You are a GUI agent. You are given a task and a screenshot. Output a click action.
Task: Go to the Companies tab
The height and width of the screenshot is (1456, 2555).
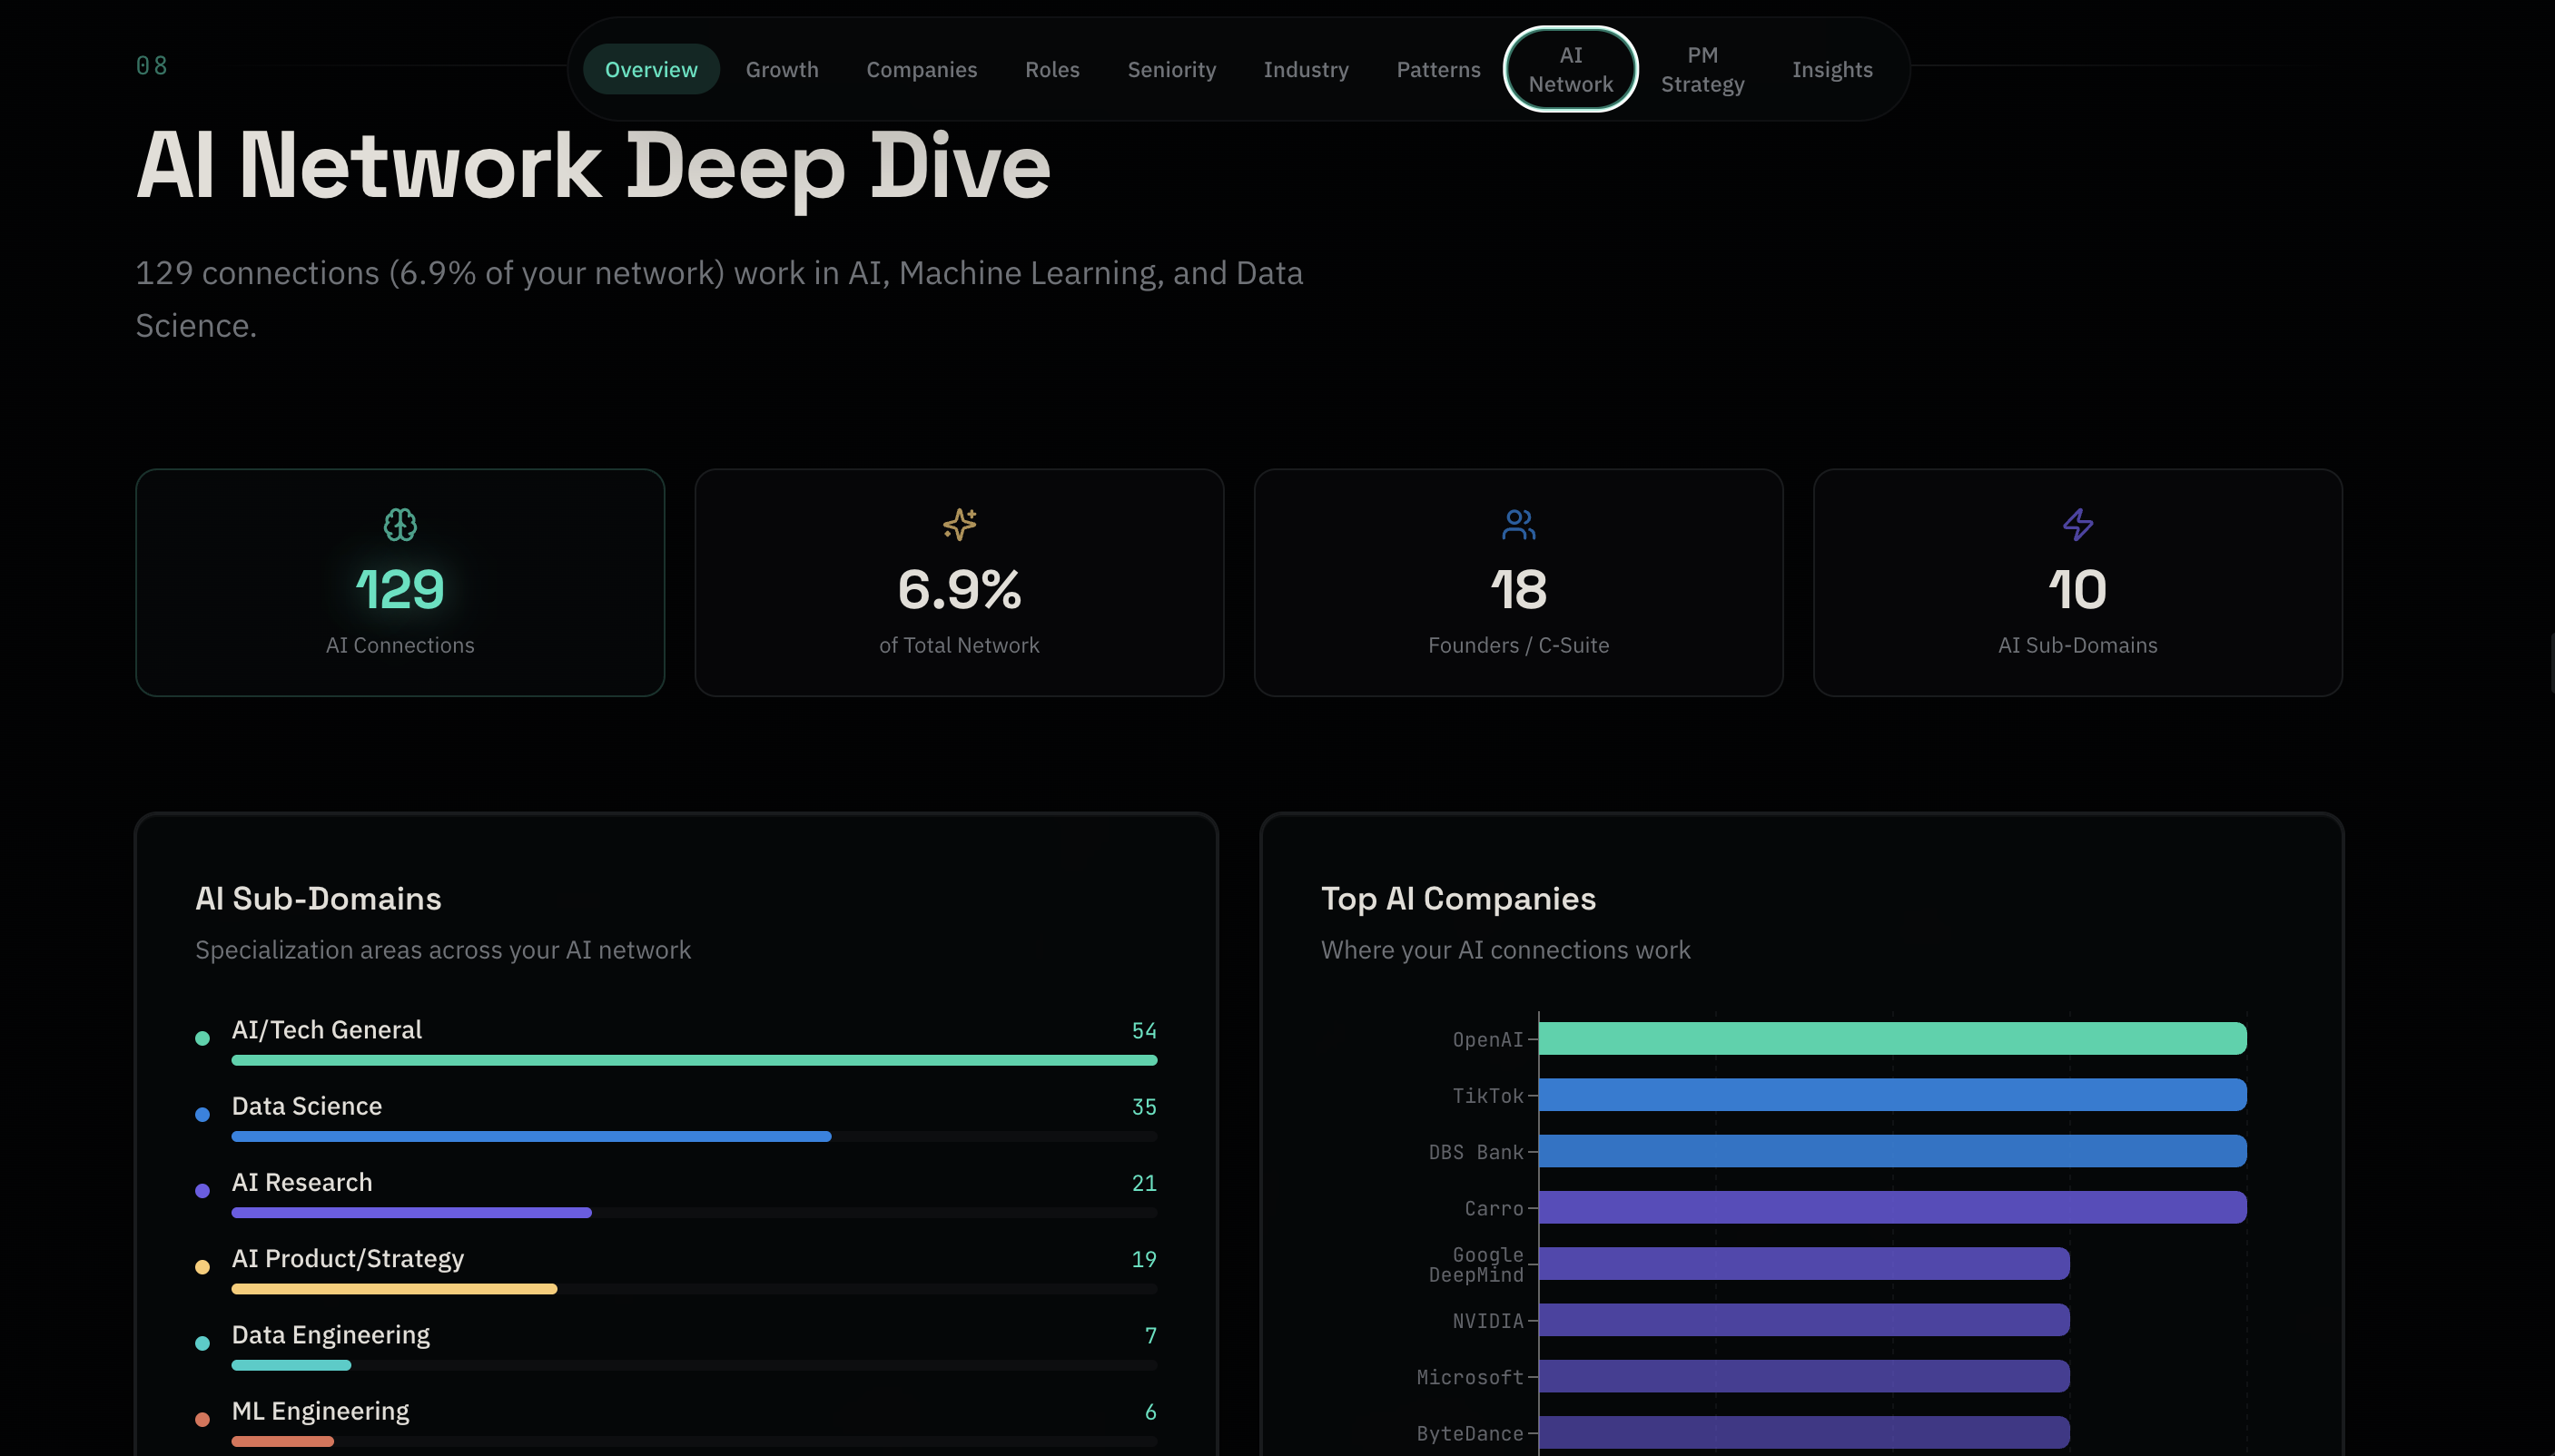click(921, 69)
